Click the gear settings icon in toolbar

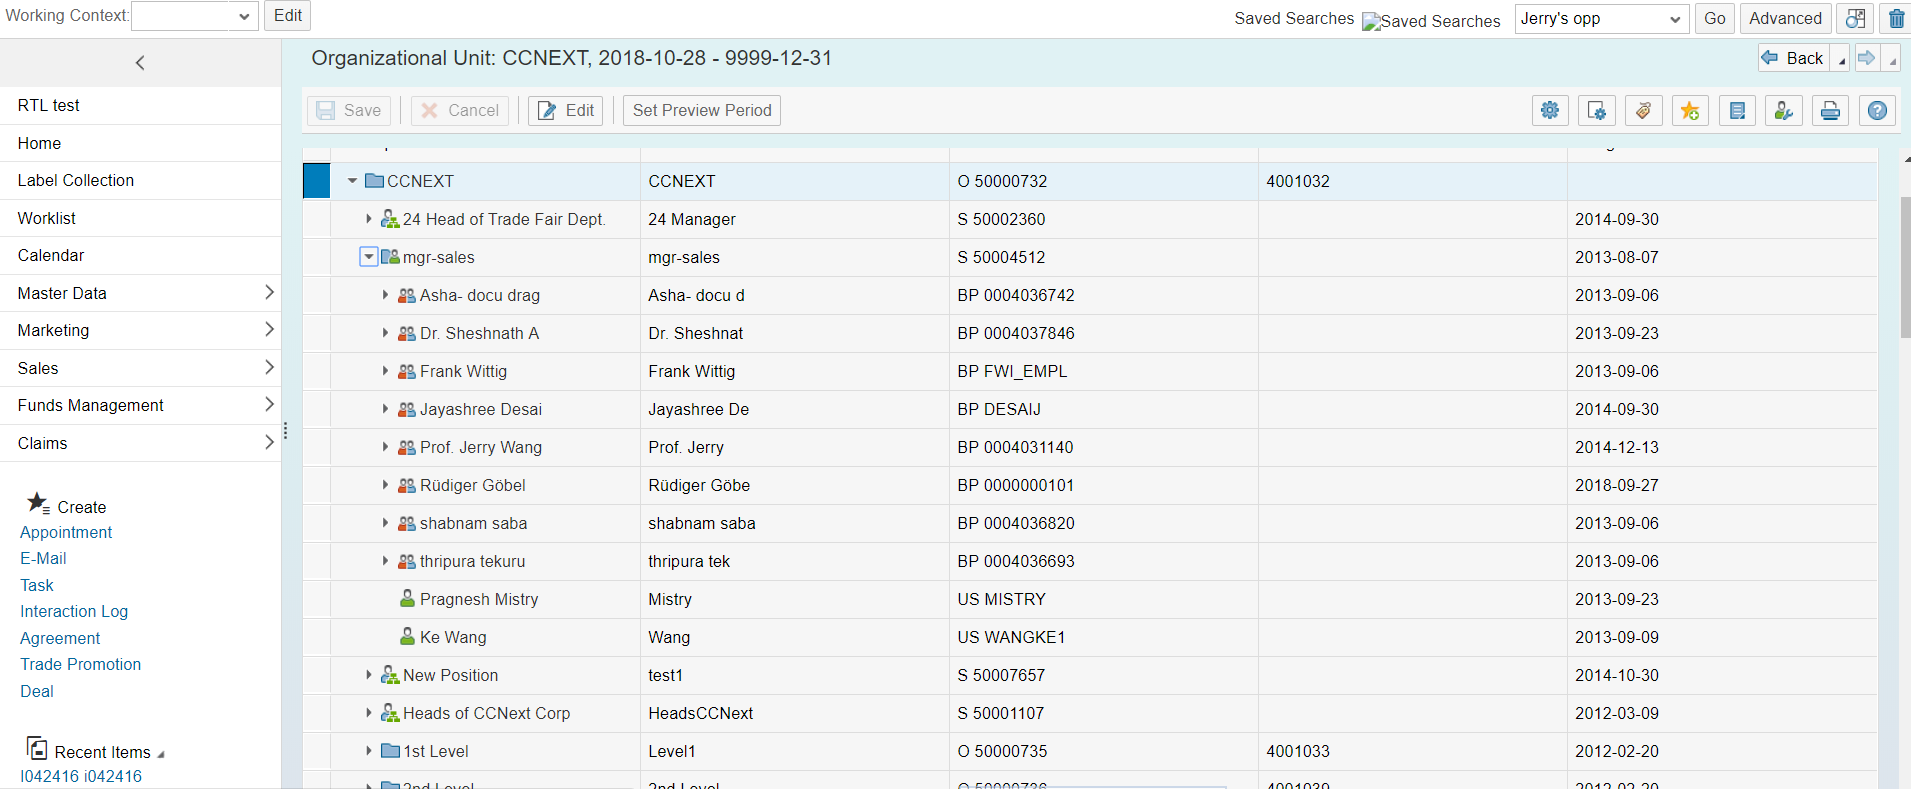(1550, 110)
